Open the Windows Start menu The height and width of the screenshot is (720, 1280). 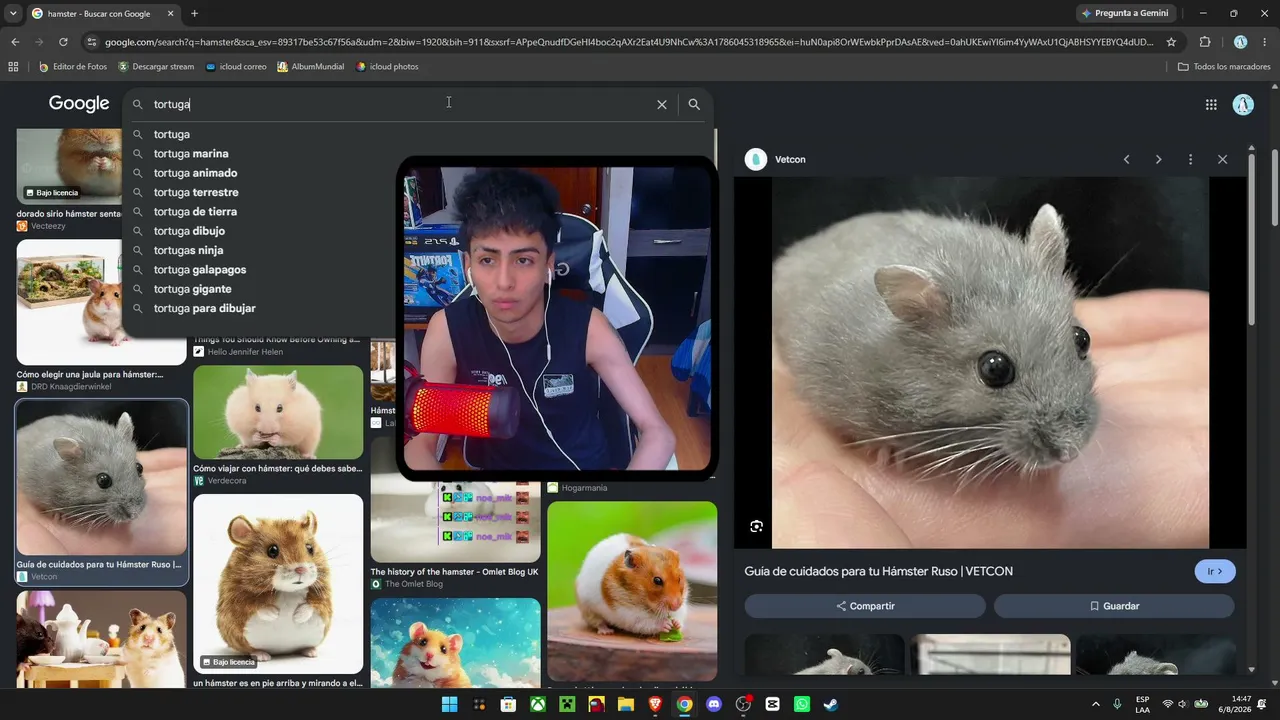[450, 704]
